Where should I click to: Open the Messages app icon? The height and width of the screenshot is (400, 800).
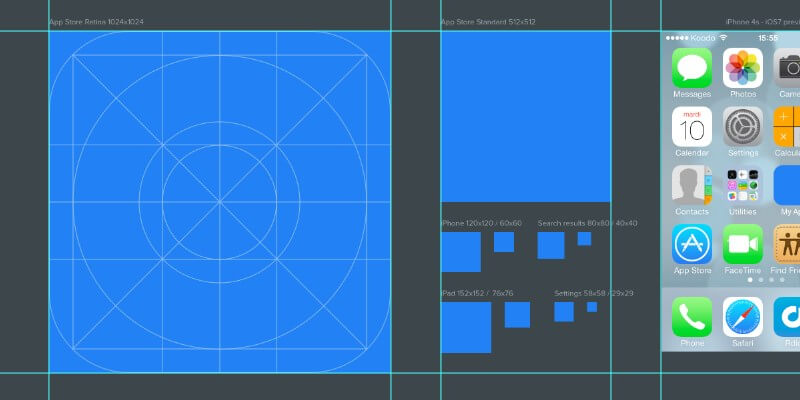[x=692, y=69]
